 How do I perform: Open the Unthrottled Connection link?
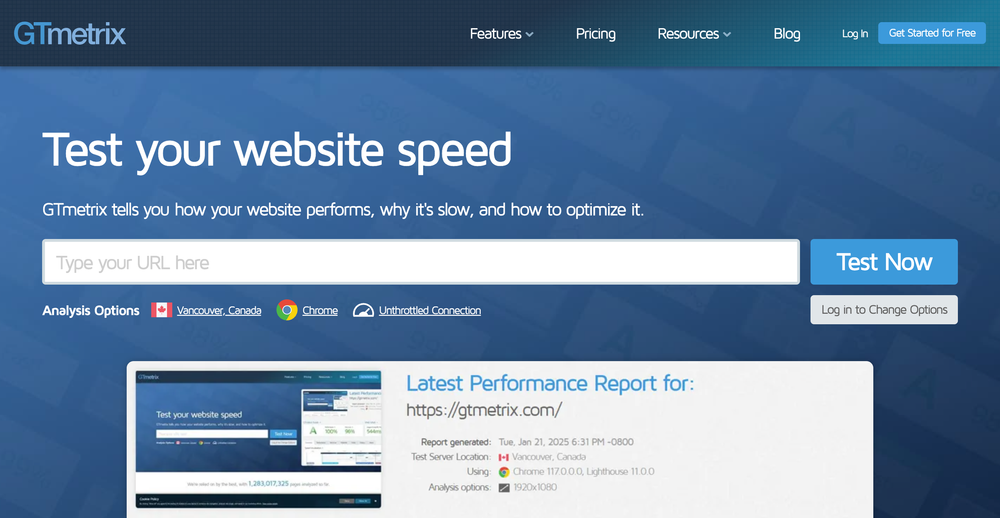coord(430,311)
